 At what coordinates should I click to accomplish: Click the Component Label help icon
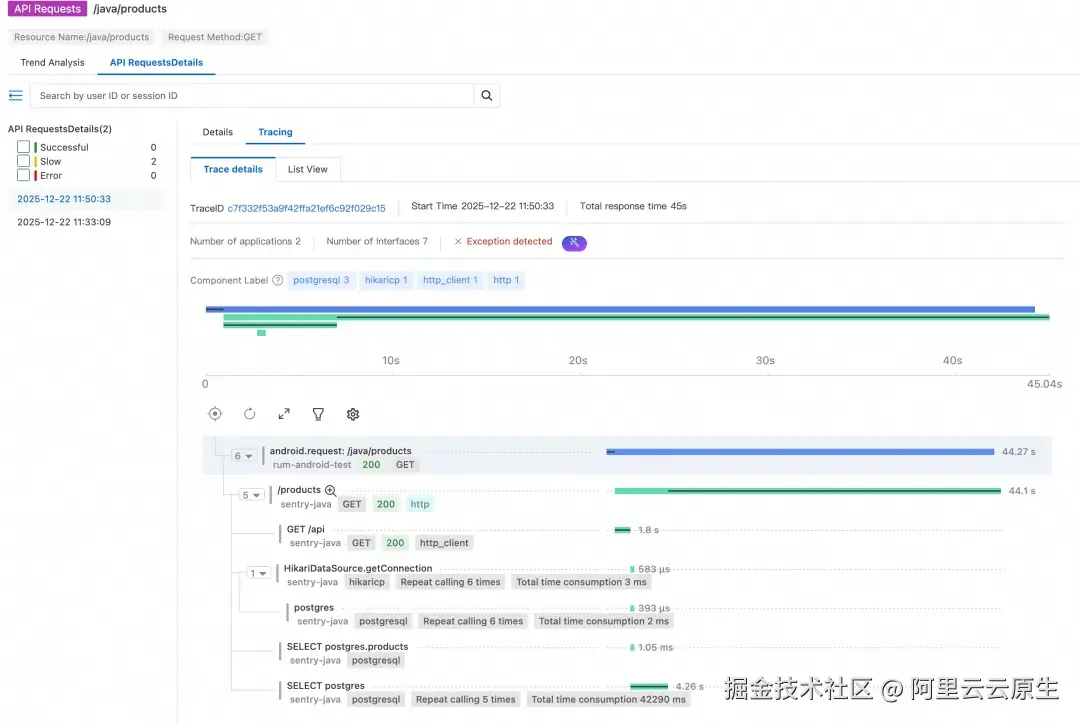[x=278, y=280]
